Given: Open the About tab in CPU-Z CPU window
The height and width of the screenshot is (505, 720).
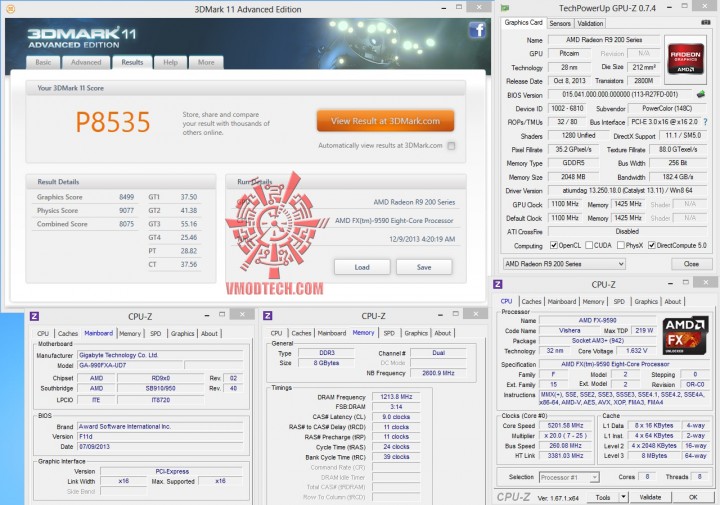Looking at the screenshot, I should (672, 302).
